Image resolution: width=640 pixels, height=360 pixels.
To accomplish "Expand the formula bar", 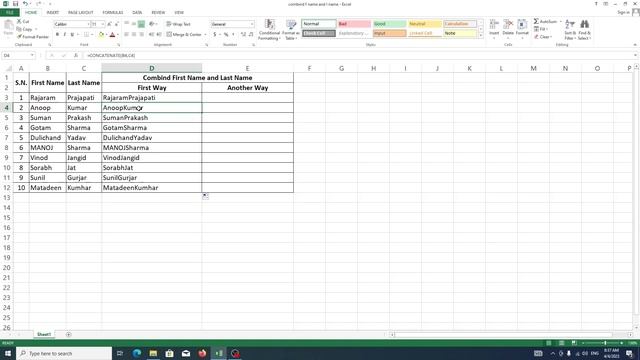I will [x=635, y=55].
